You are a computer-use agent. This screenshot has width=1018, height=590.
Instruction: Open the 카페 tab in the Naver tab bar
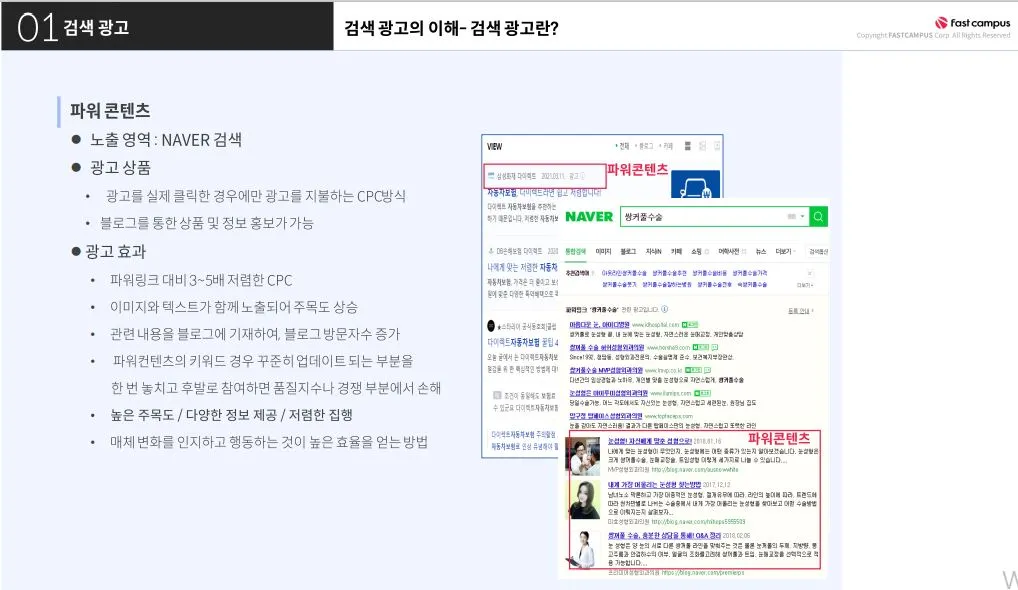[x=676, y=251]
